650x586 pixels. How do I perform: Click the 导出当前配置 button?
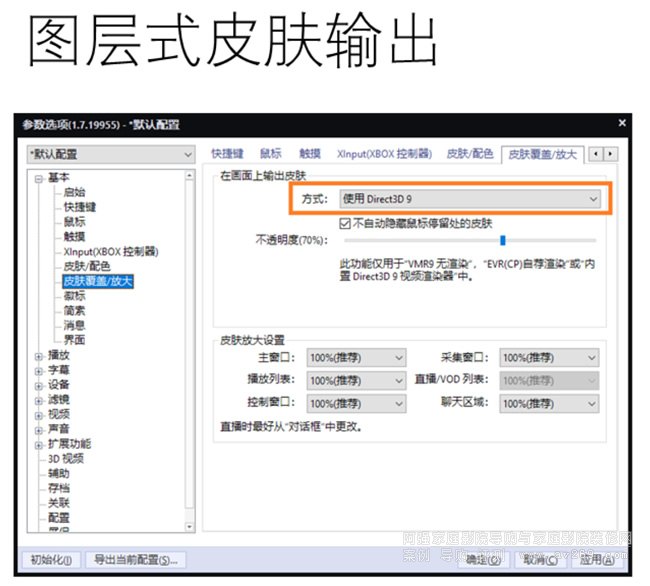point(136,560)
